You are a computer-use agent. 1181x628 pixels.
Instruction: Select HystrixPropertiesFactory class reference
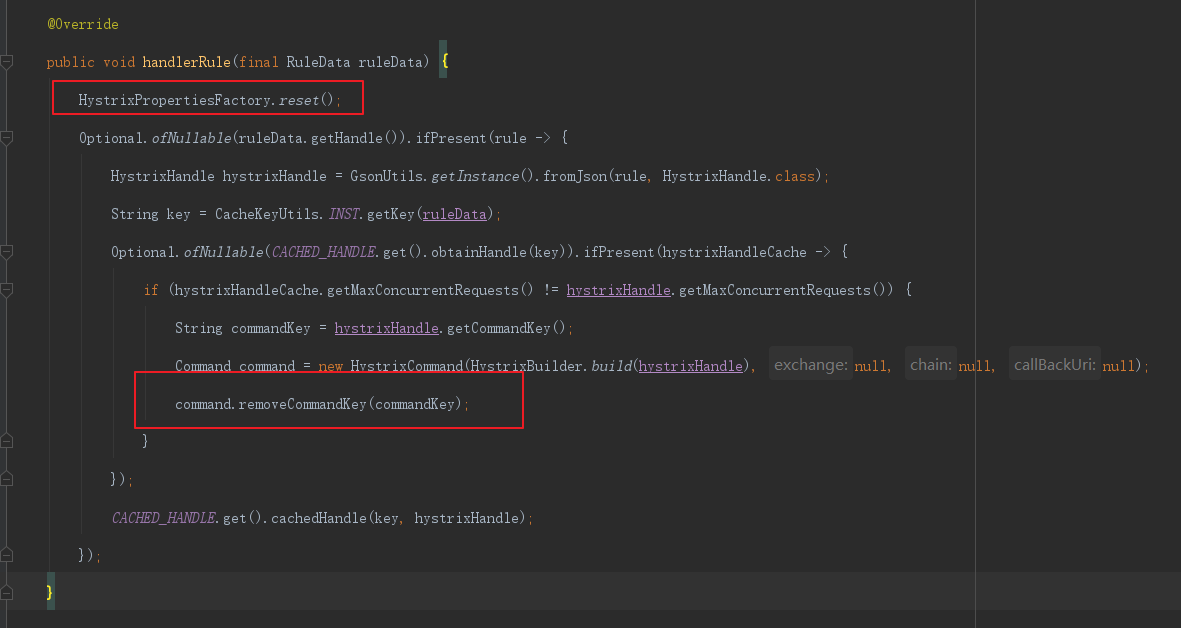click(175, 100)
